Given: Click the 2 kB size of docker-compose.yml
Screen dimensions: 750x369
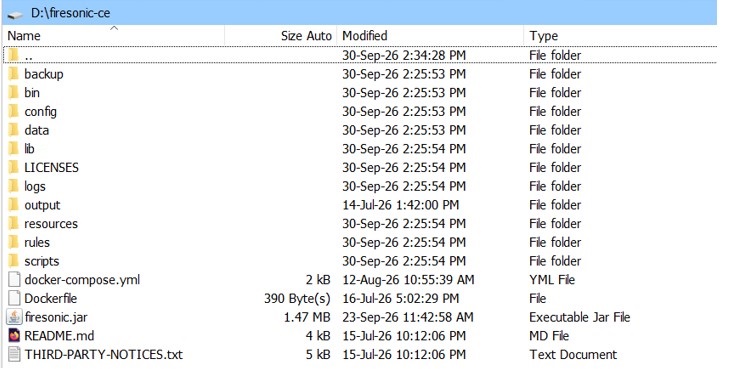Looking at the screenshot, I should [x=318, y=279].
